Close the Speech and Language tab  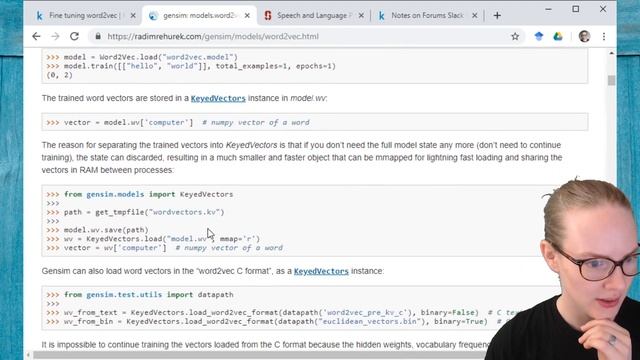click(x=361, y=16)
